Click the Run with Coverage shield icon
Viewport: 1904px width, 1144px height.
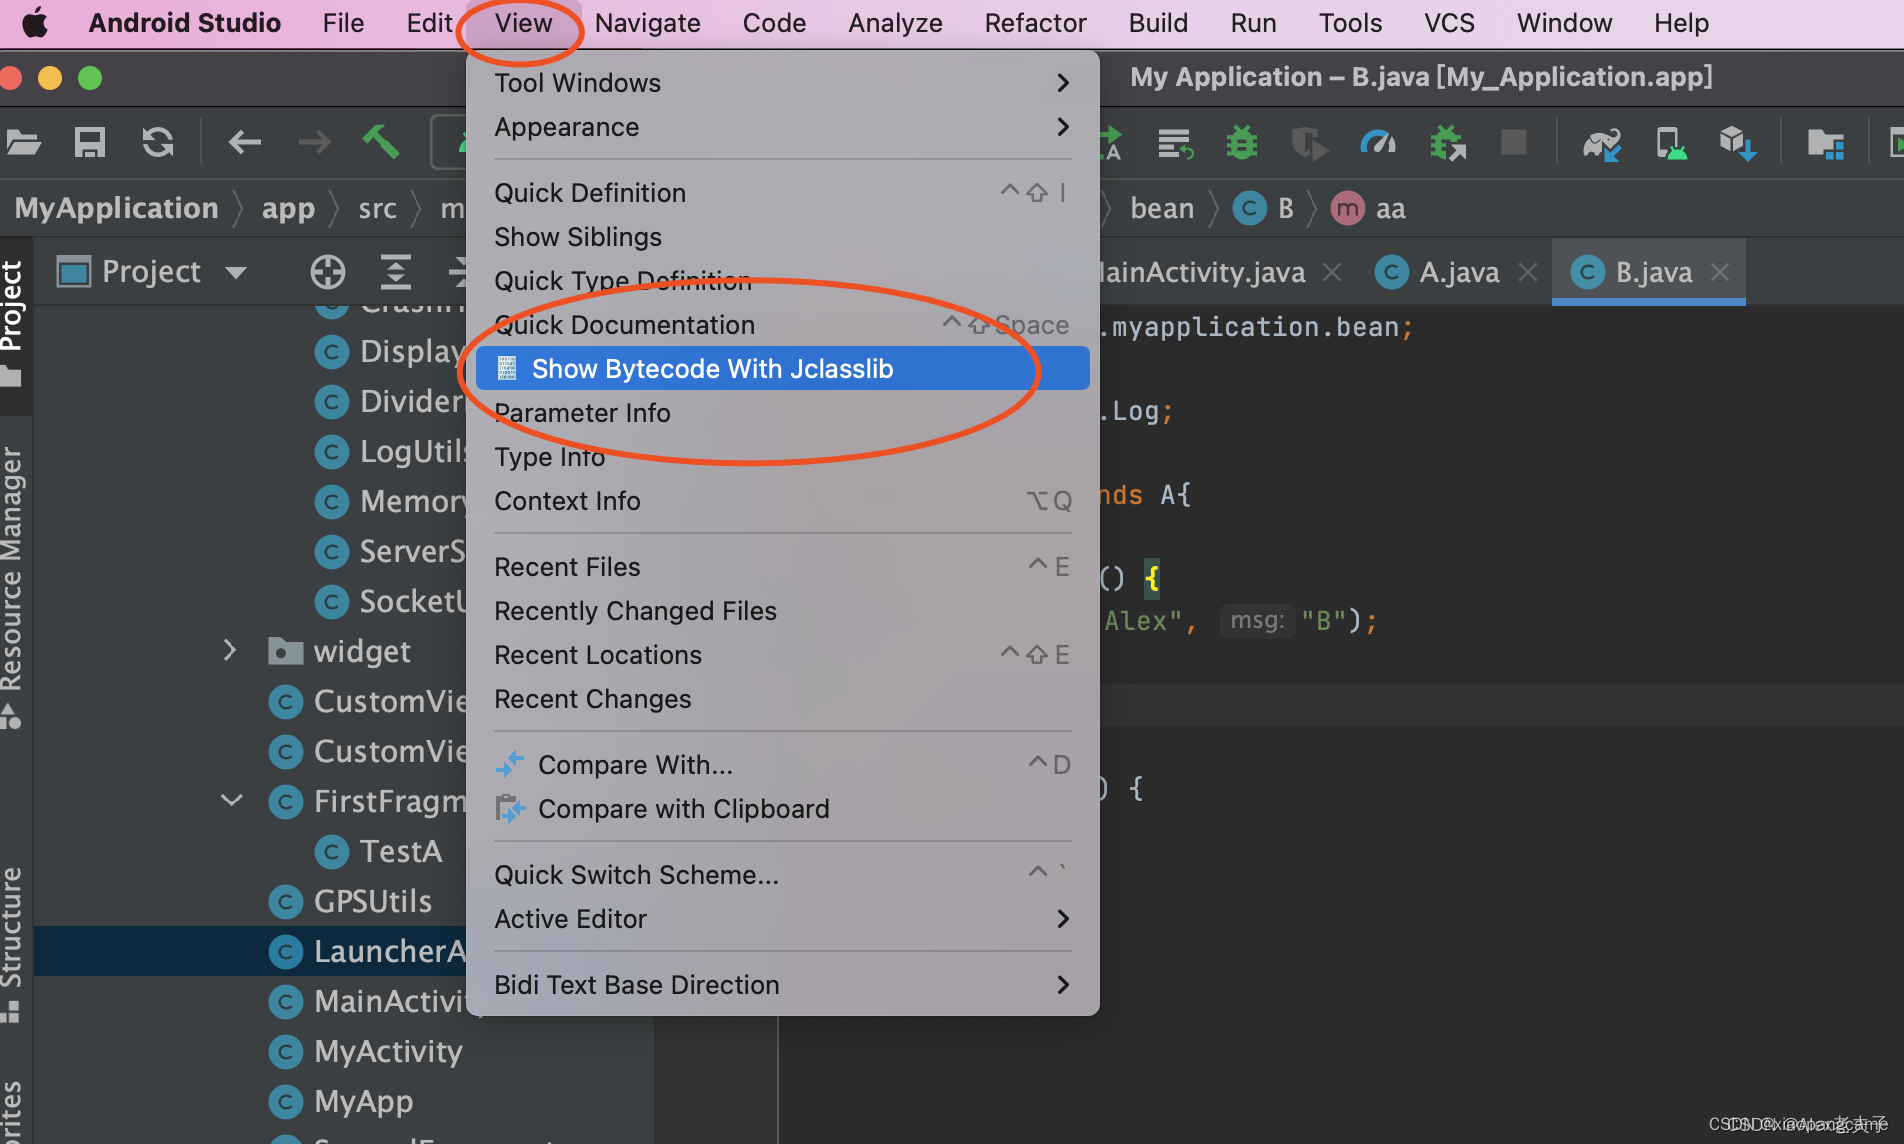point(1308,143)
